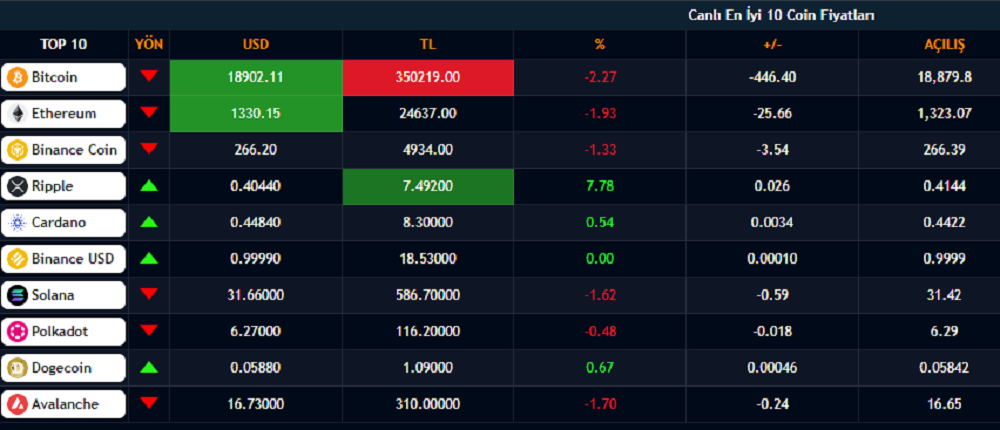Click the AÇILIŞ column header
The image size is (1000, 430).
[945, 45]
